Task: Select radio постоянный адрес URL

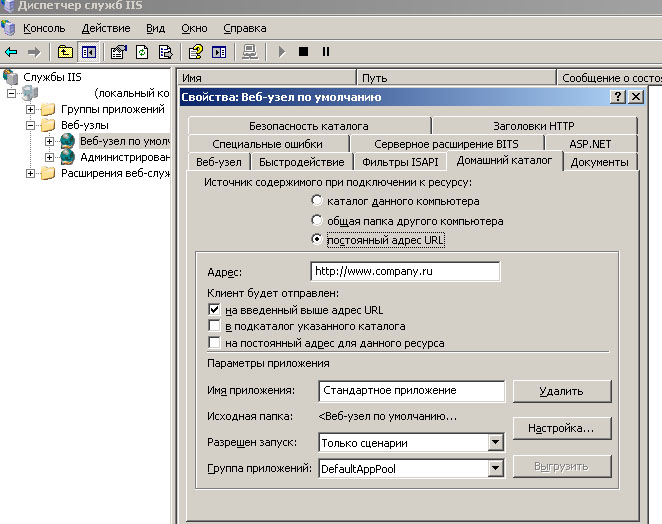Action: [317, 239]
